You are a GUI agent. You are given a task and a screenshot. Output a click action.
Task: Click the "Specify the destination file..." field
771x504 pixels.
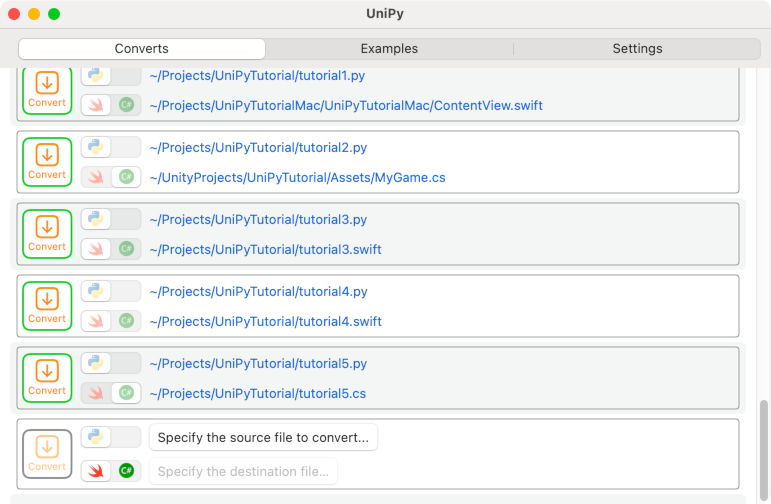[x=243, y=472]
